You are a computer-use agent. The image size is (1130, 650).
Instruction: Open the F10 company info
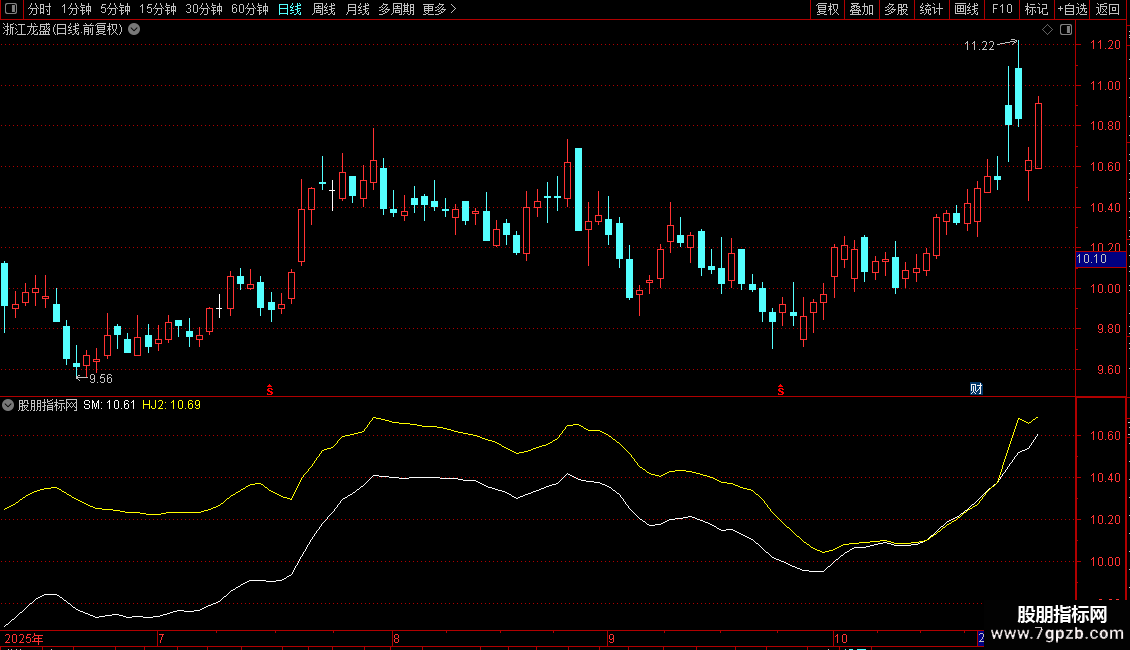1002,9
